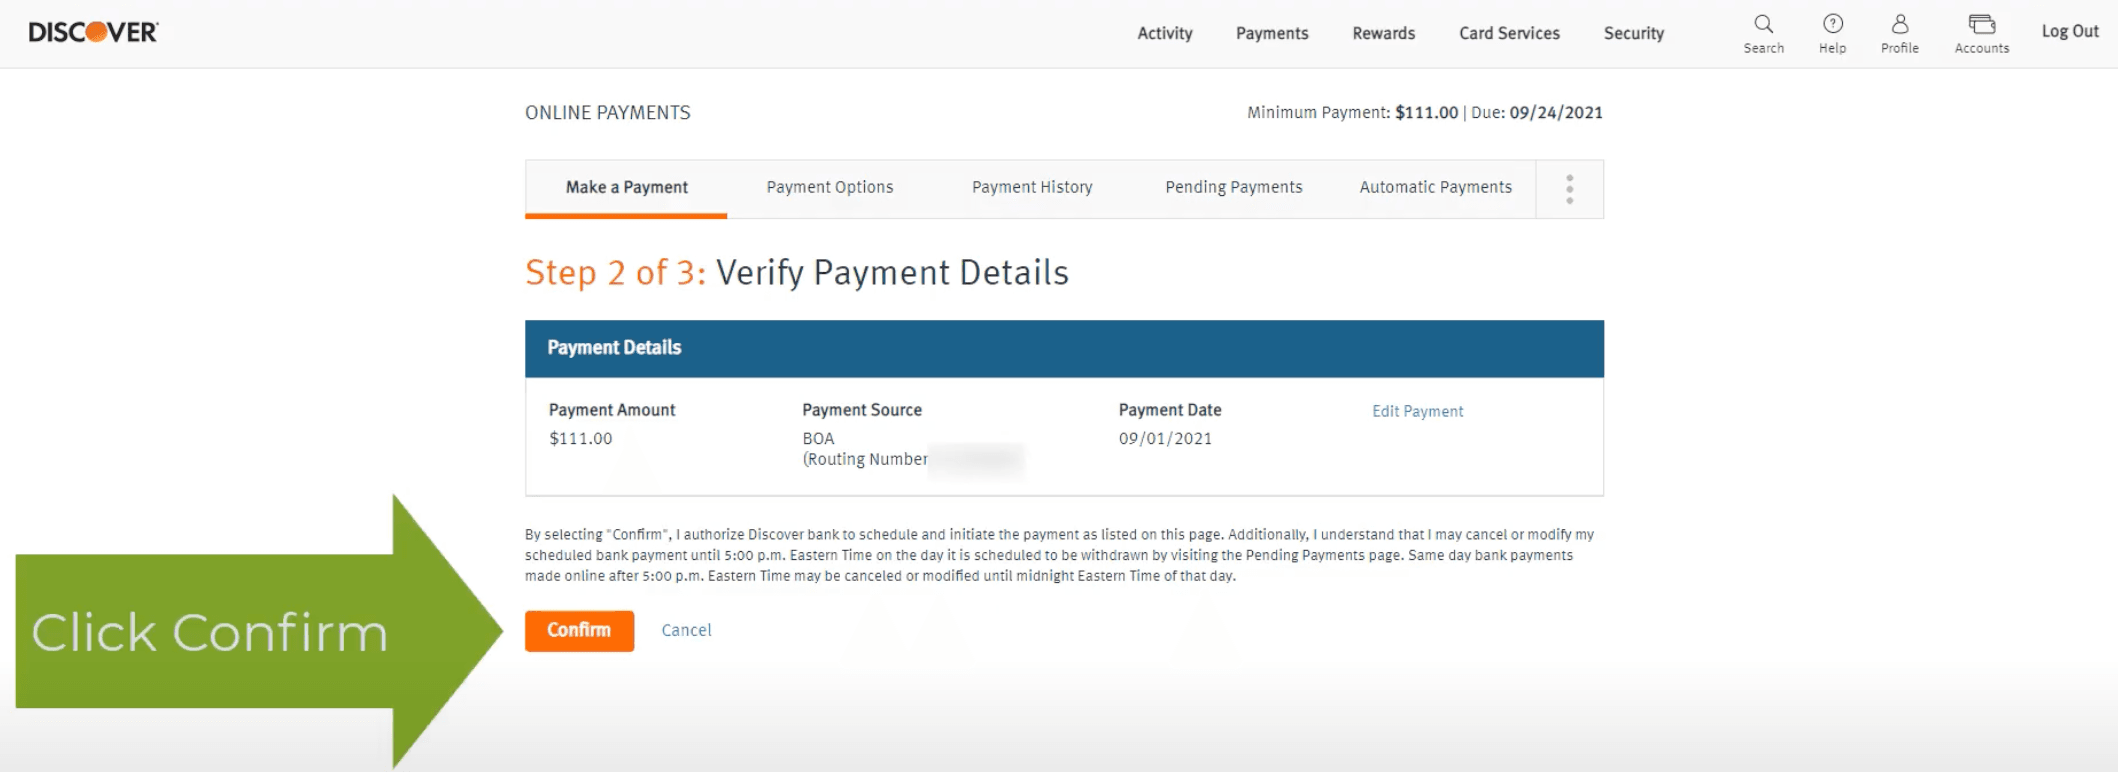Click the Edit Payment link
This screenshot has height=772, width=2118.
1417,411
